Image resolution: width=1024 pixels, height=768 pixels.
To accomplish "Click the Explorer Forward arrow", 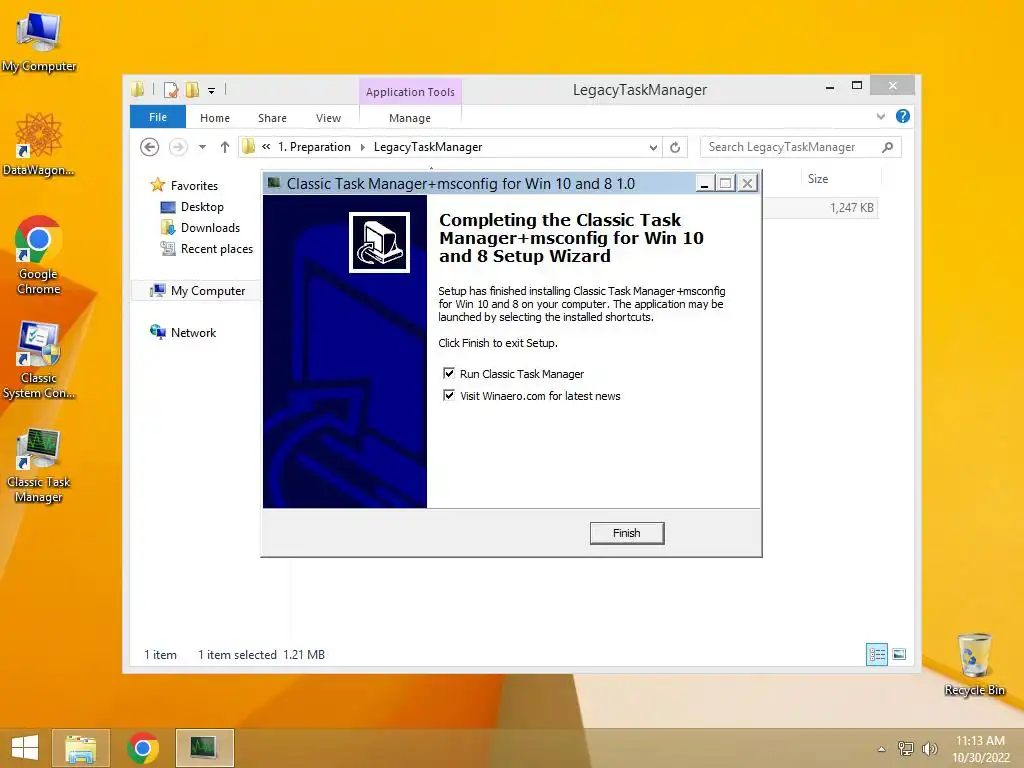I will pos(178,147).
